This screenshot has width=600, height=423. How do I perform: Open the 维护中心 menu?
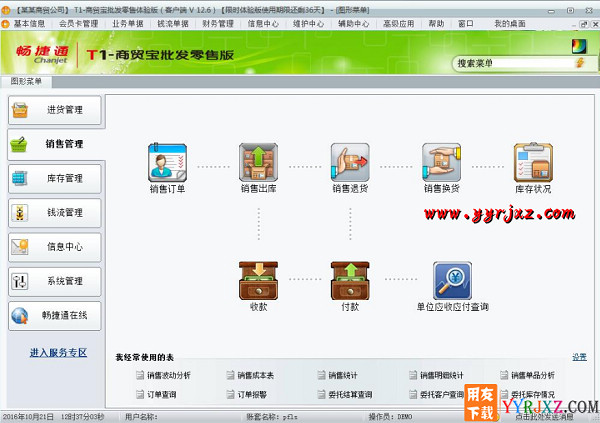[308, 24]
